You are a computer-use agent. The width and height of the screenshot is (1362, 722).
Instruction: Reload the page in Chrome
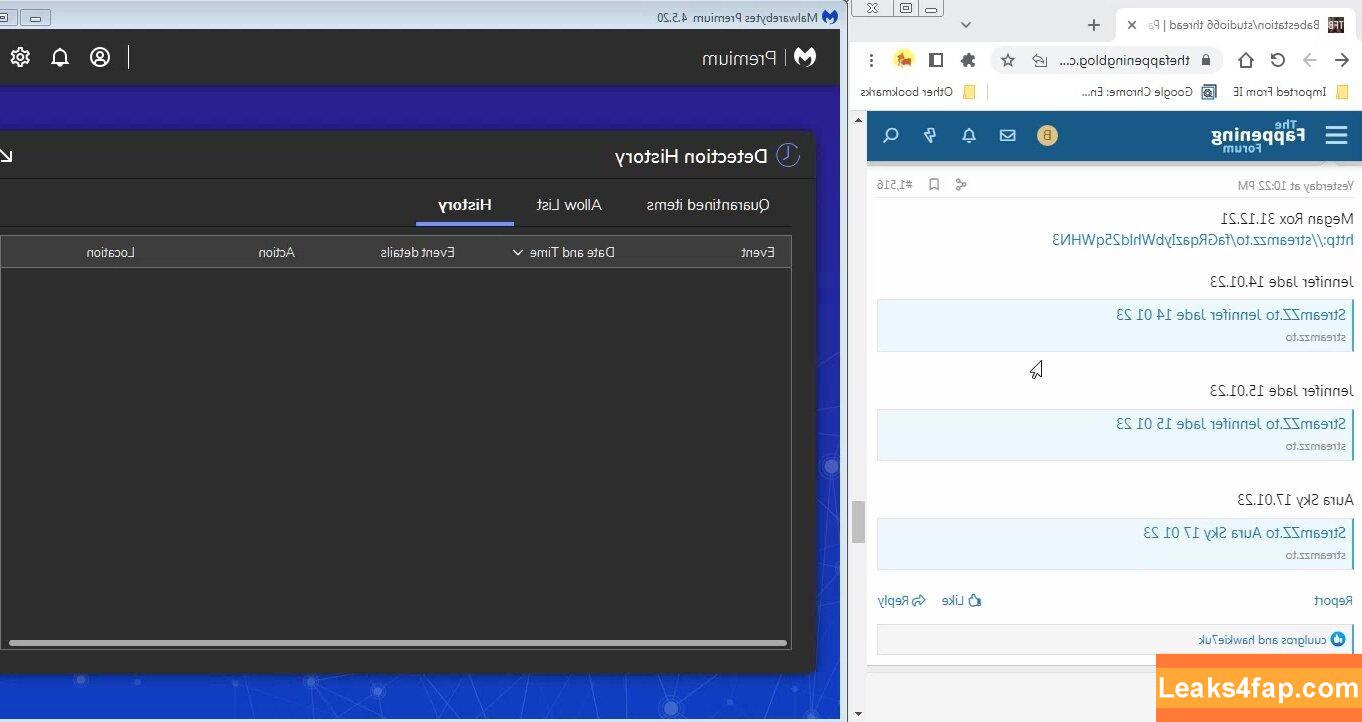(x=1277, y=60)
